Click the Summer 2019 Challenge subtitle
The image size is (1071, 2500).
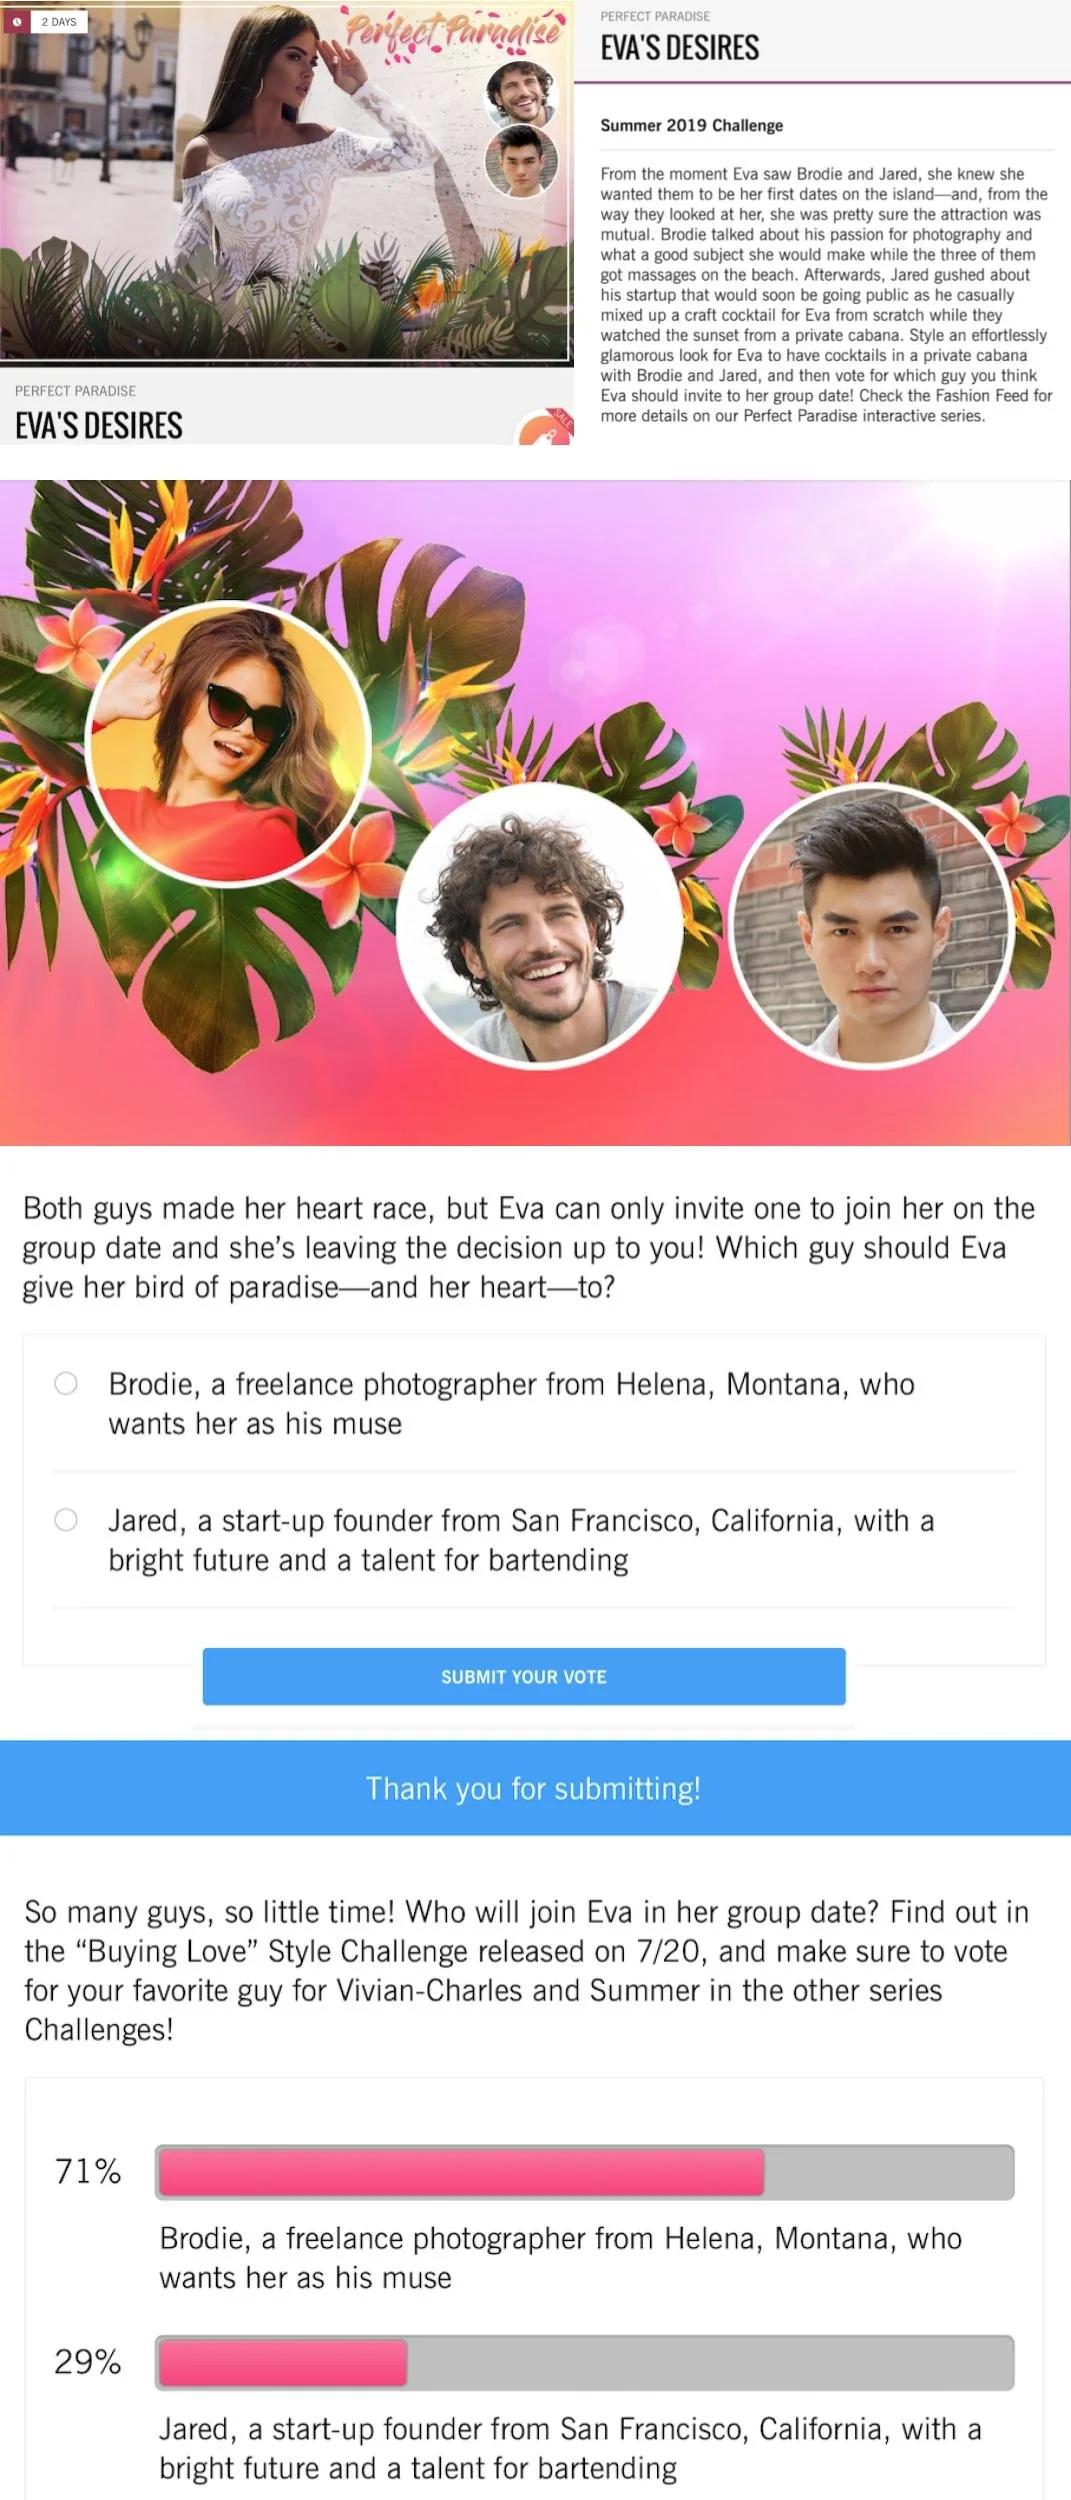(x=692, y=125)
